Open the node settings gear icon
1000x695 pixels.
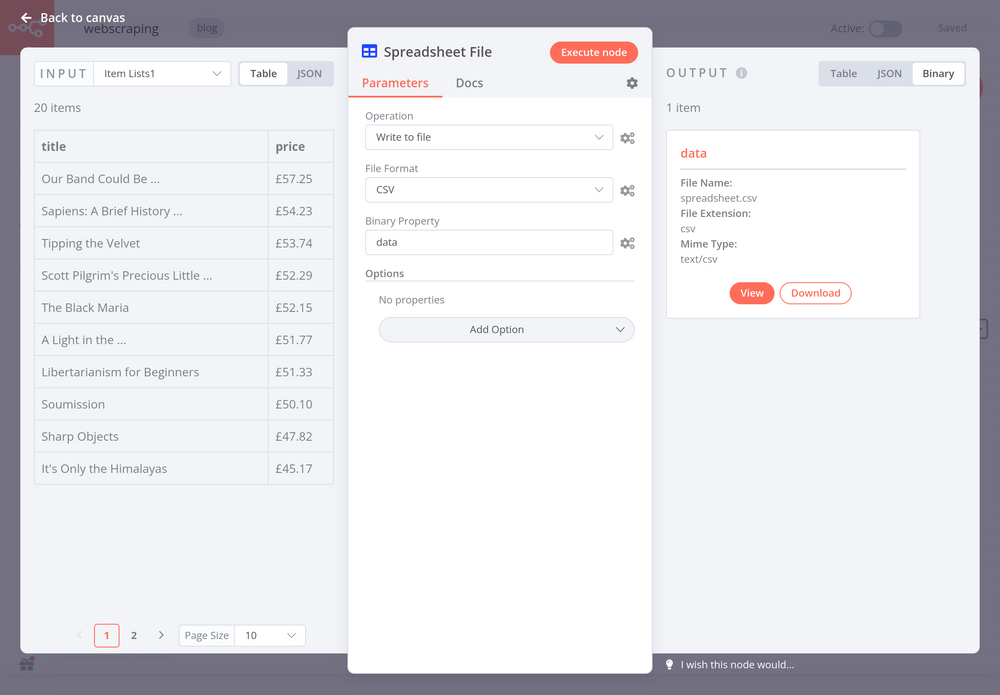point(632,83)
